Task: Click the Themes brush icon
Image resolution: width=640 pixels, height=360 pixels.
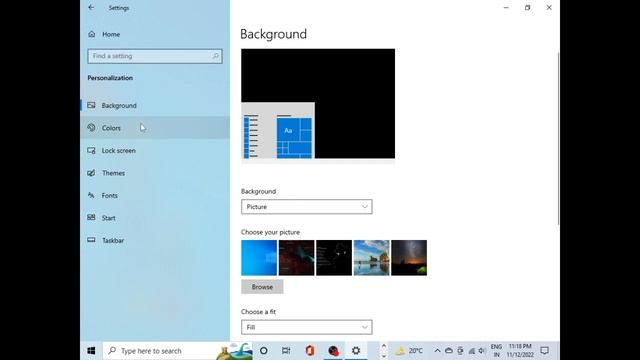Action: pyautogui.click(x=91, y=173)
